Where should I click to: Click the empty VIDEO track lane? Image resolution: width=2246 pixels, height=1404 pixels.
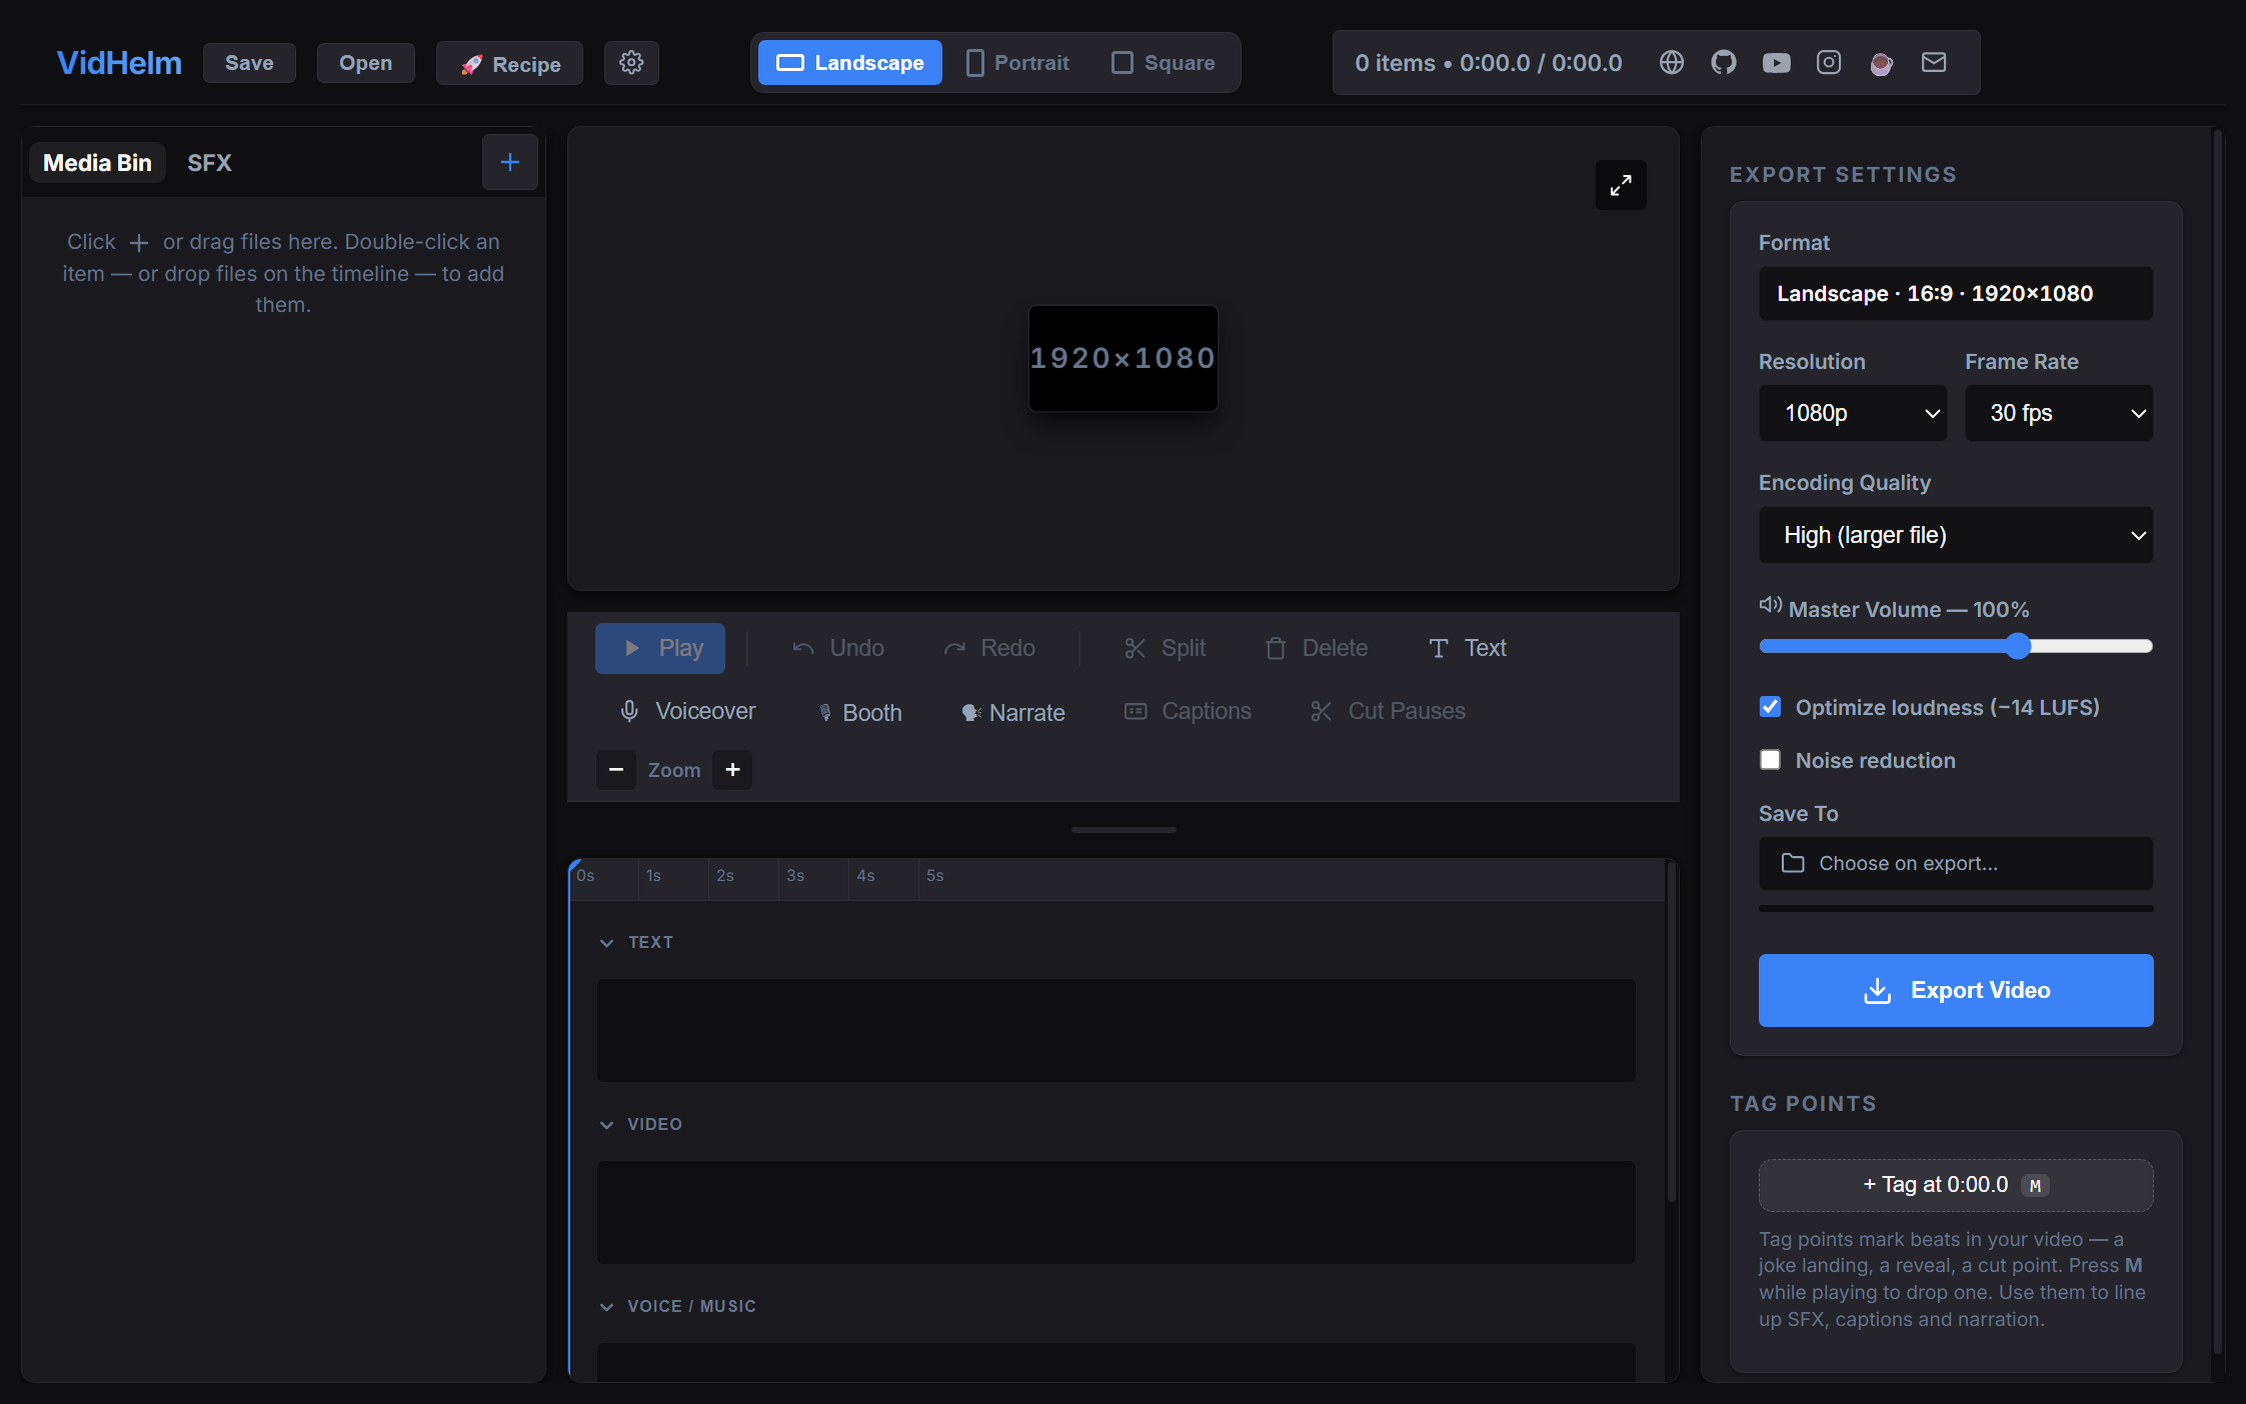(x=1116, y=1212)
